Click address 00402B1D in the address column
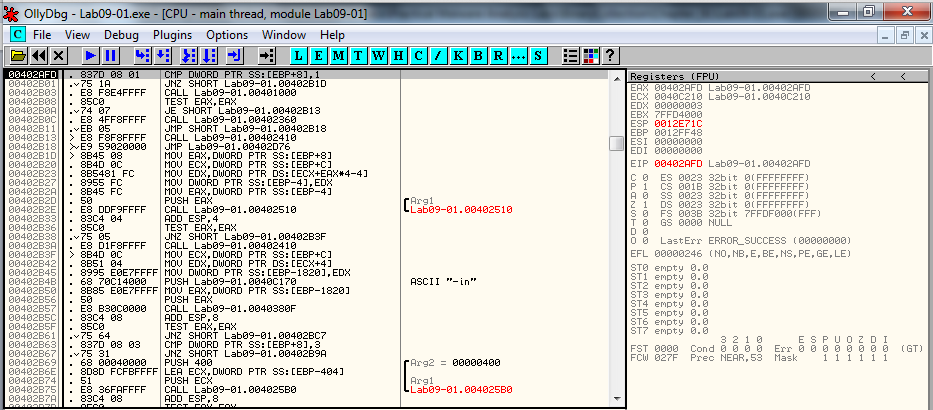 click(x=33, y=155)
